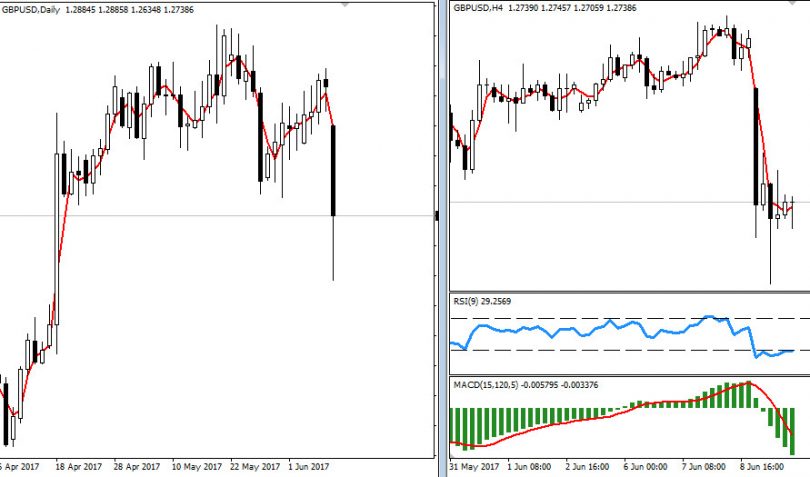This screenshot has height=477, width=810.
Task: Click the 7 Jun 08:00 time label
Action: (703, 467)
